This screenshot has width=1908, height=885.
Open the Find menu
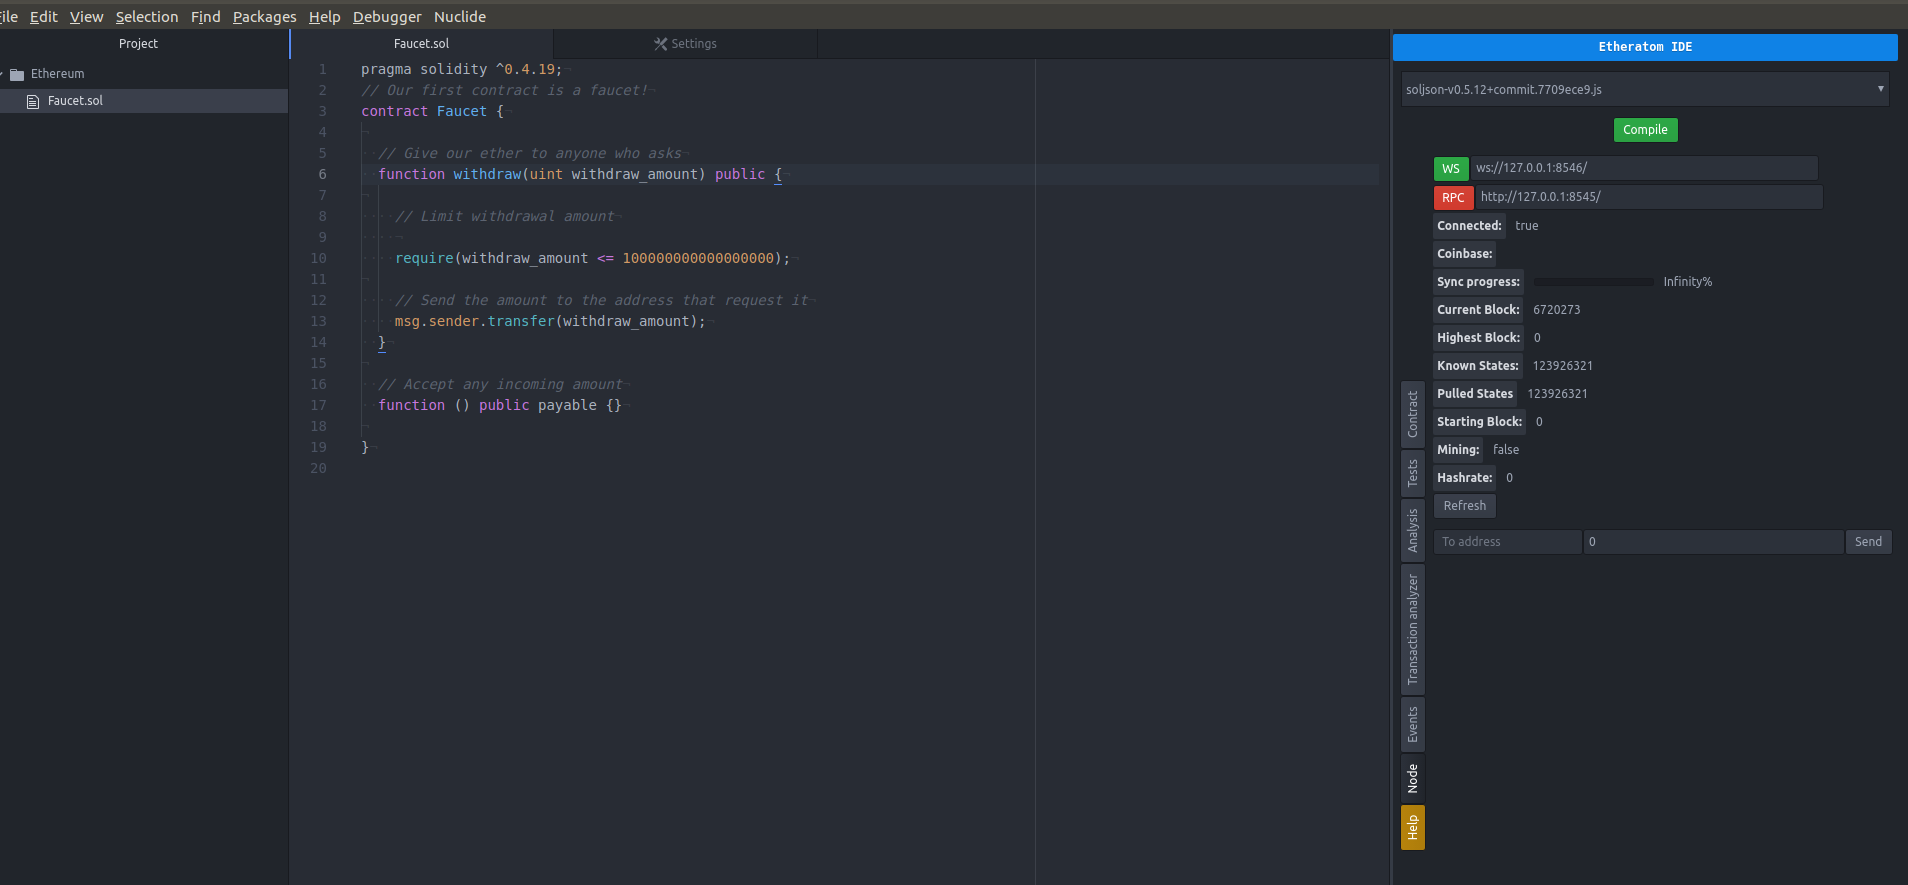pyautogui.click(x=205, y=16)
